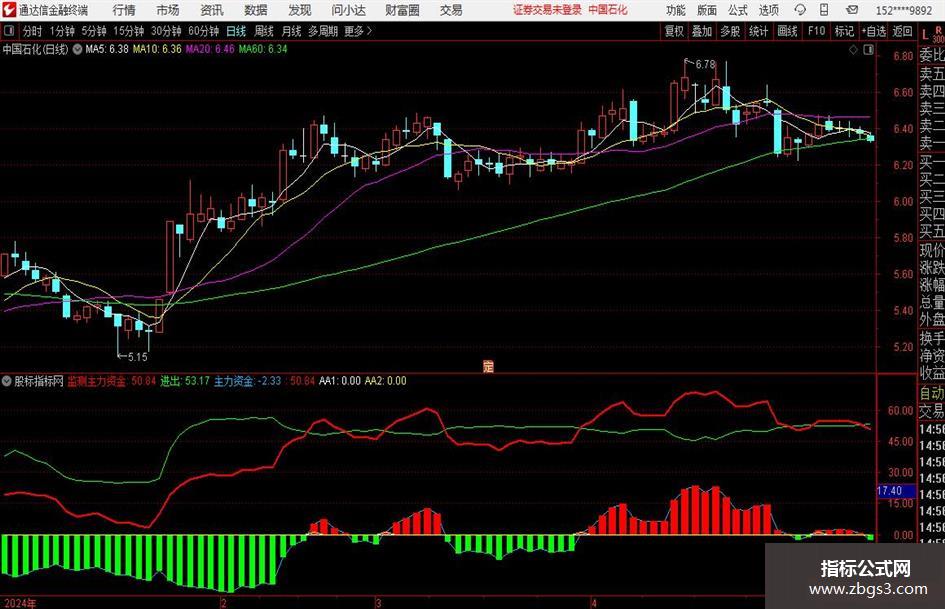The width and height of the screenshot is (945, 609).
Task: Click the L icon in right panel
Action: click(925, 36)
